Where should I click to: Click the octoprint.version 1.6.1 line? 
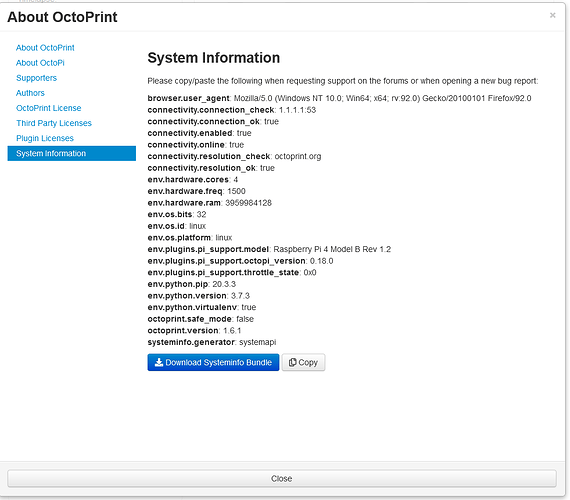coord(194,331)
